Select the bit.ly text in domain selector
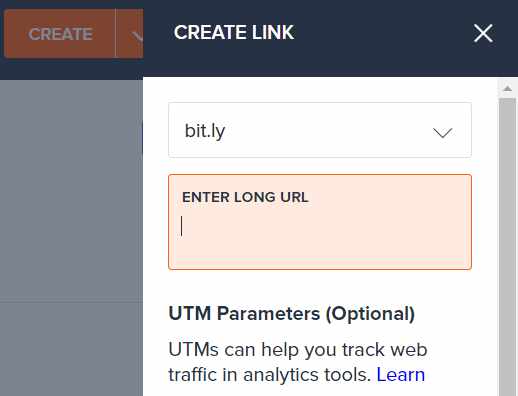Image resolution: width=518 pixels, height=396 pixels. point(205,131)
